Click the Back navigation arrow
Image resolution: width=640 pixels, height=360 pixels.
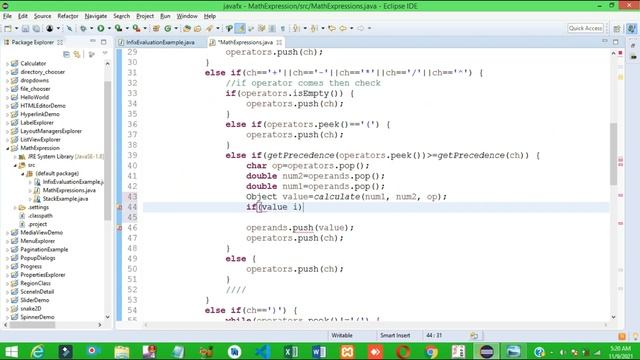click(343, 29)
